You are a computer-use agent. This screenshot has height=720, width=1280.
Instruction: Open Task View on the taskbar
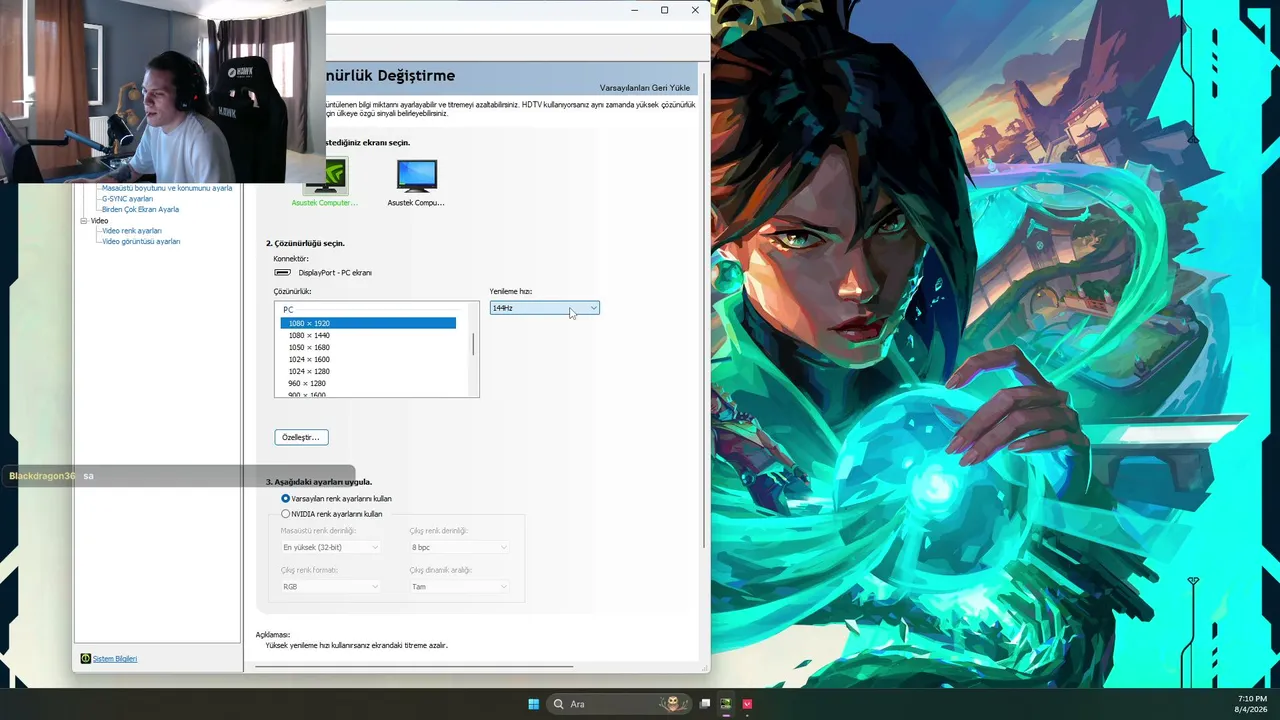[x=705, y=704]
